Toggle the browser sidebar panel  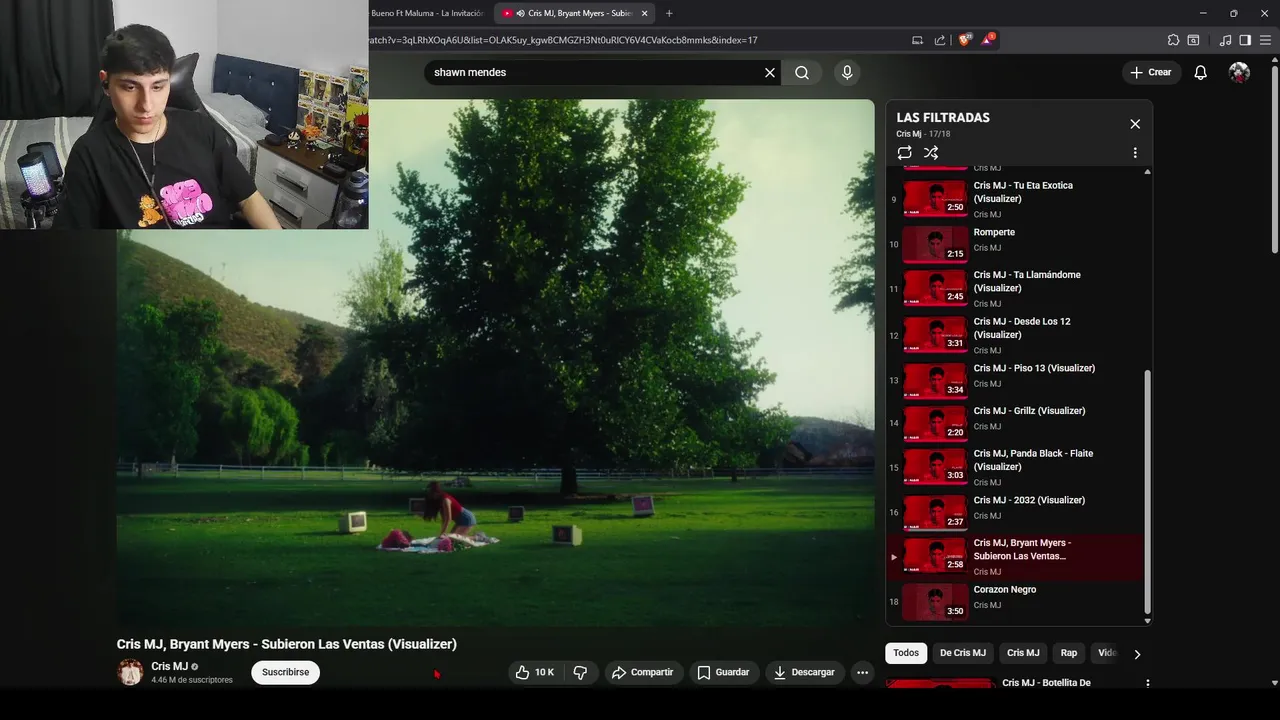pos(1245,40)
